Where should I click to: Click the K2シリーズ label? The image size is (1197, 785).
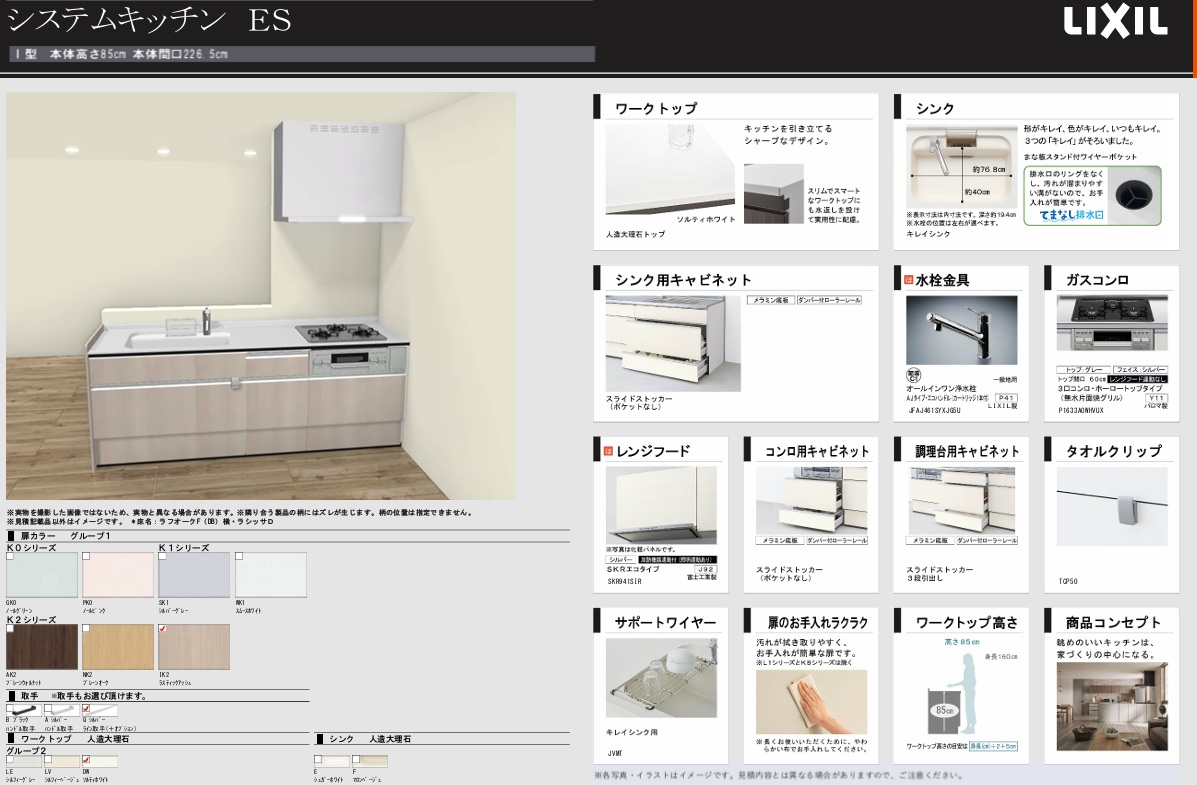click(31, 619)
